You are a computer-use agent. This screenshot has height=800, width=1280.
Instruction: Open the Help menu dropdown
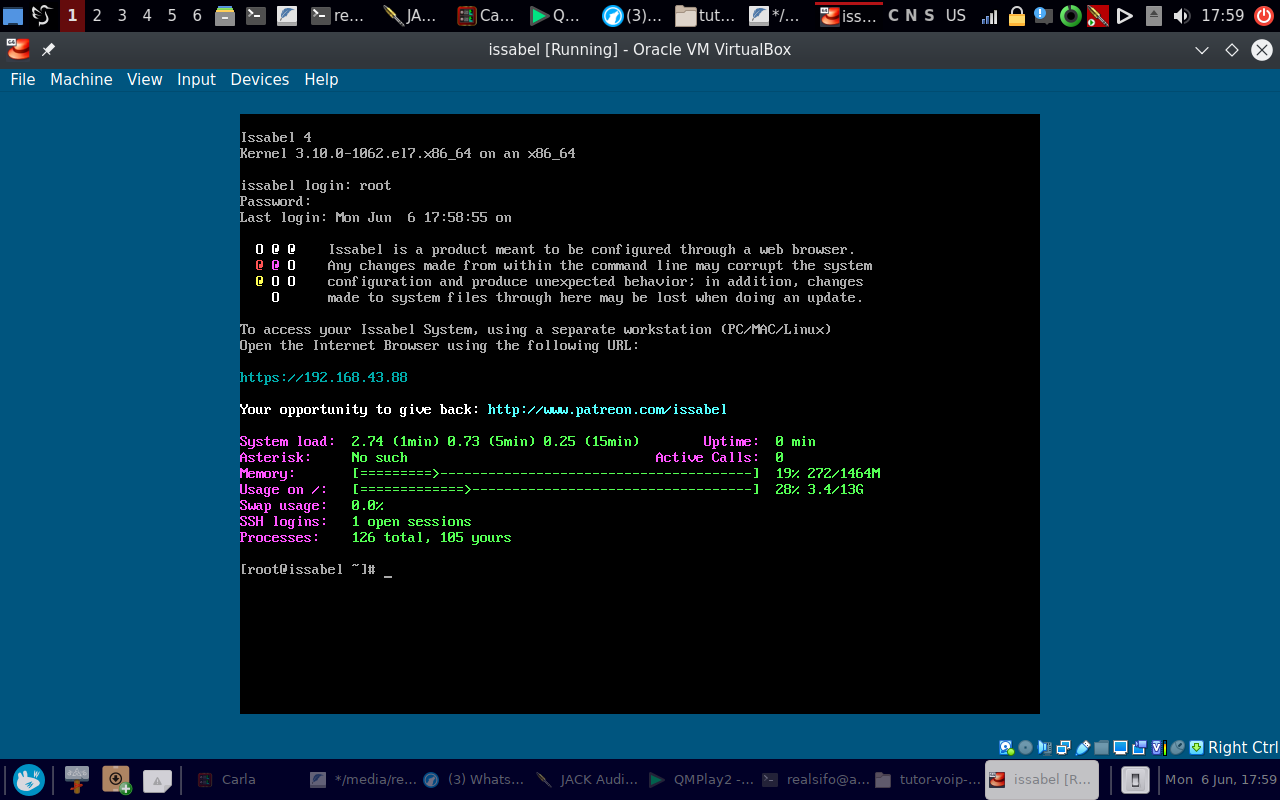coord(321,80)
